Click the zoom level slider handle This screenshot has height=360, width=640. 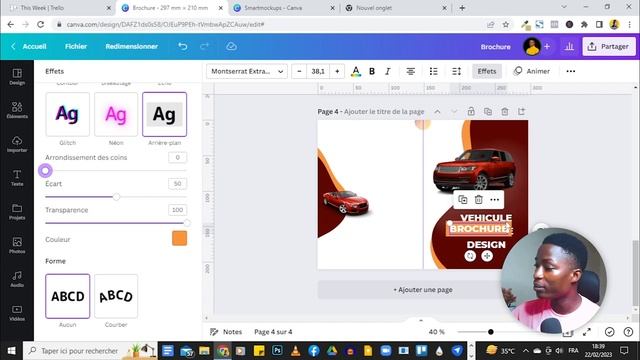coord(491,332)
